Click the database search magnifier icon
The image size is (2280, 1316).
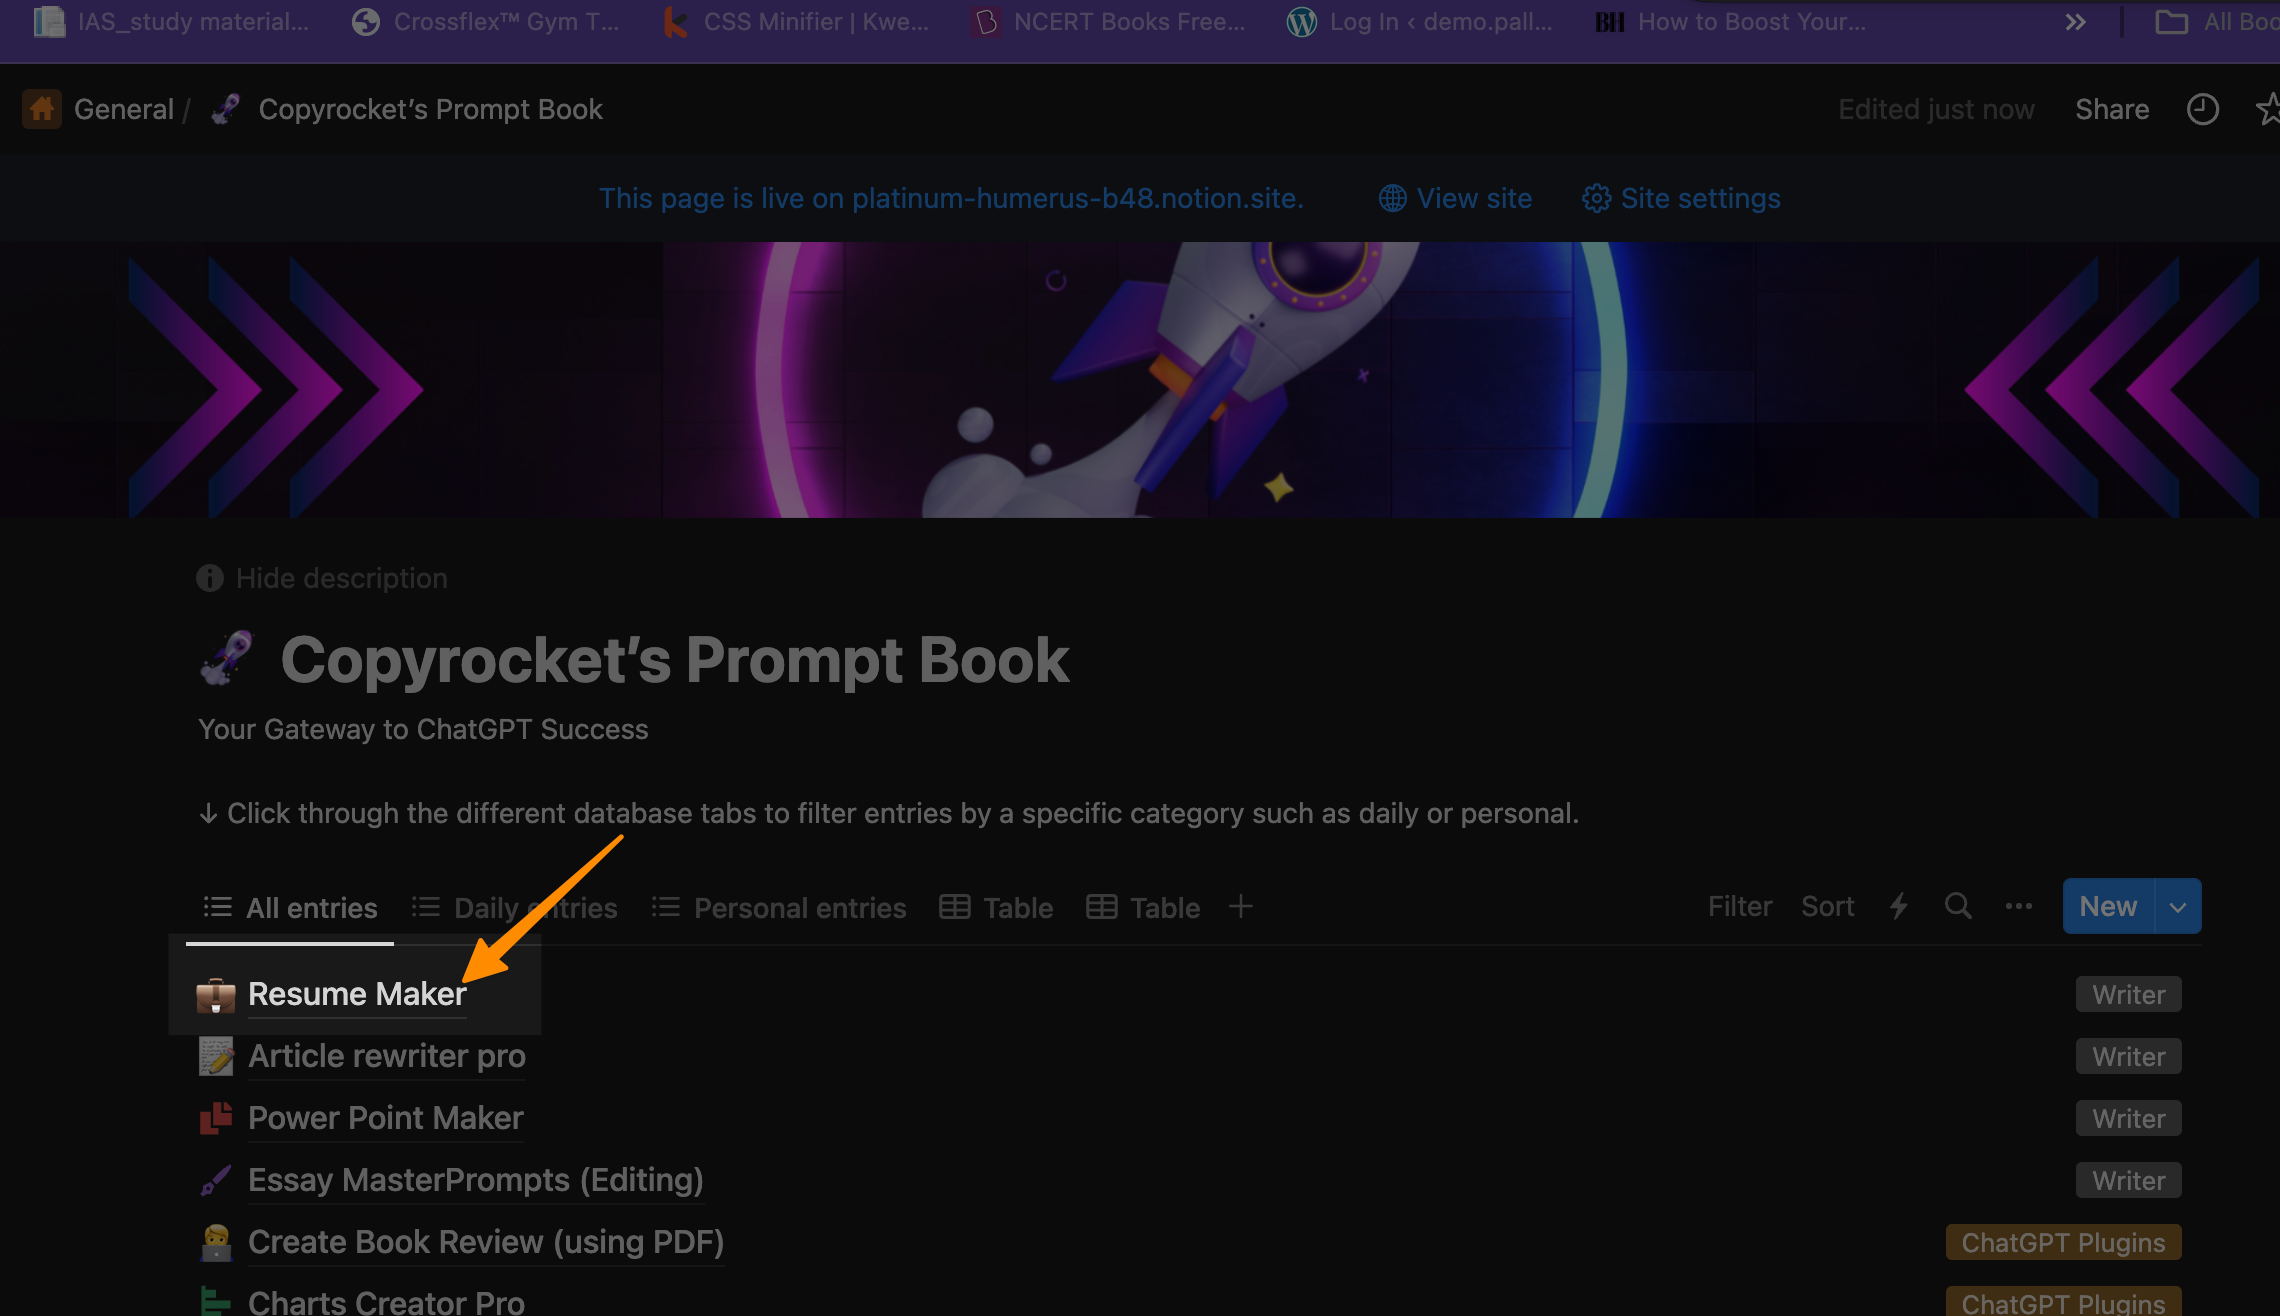pyautogui.click(x=1958, y=906)
